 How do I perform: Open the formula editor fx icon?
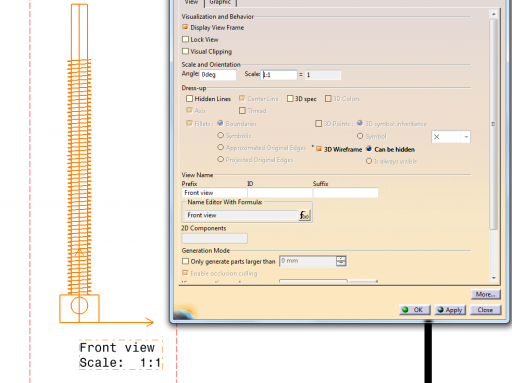(x=304, y=215)
